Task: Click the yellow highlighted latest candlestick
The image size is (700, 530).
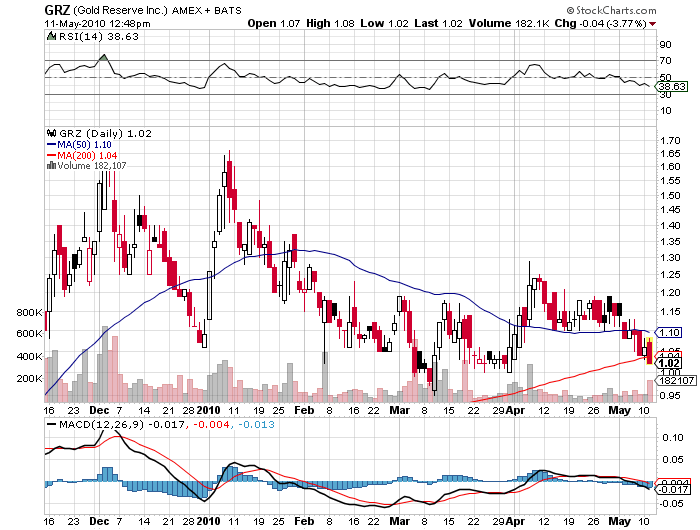Action: point(649,351)
